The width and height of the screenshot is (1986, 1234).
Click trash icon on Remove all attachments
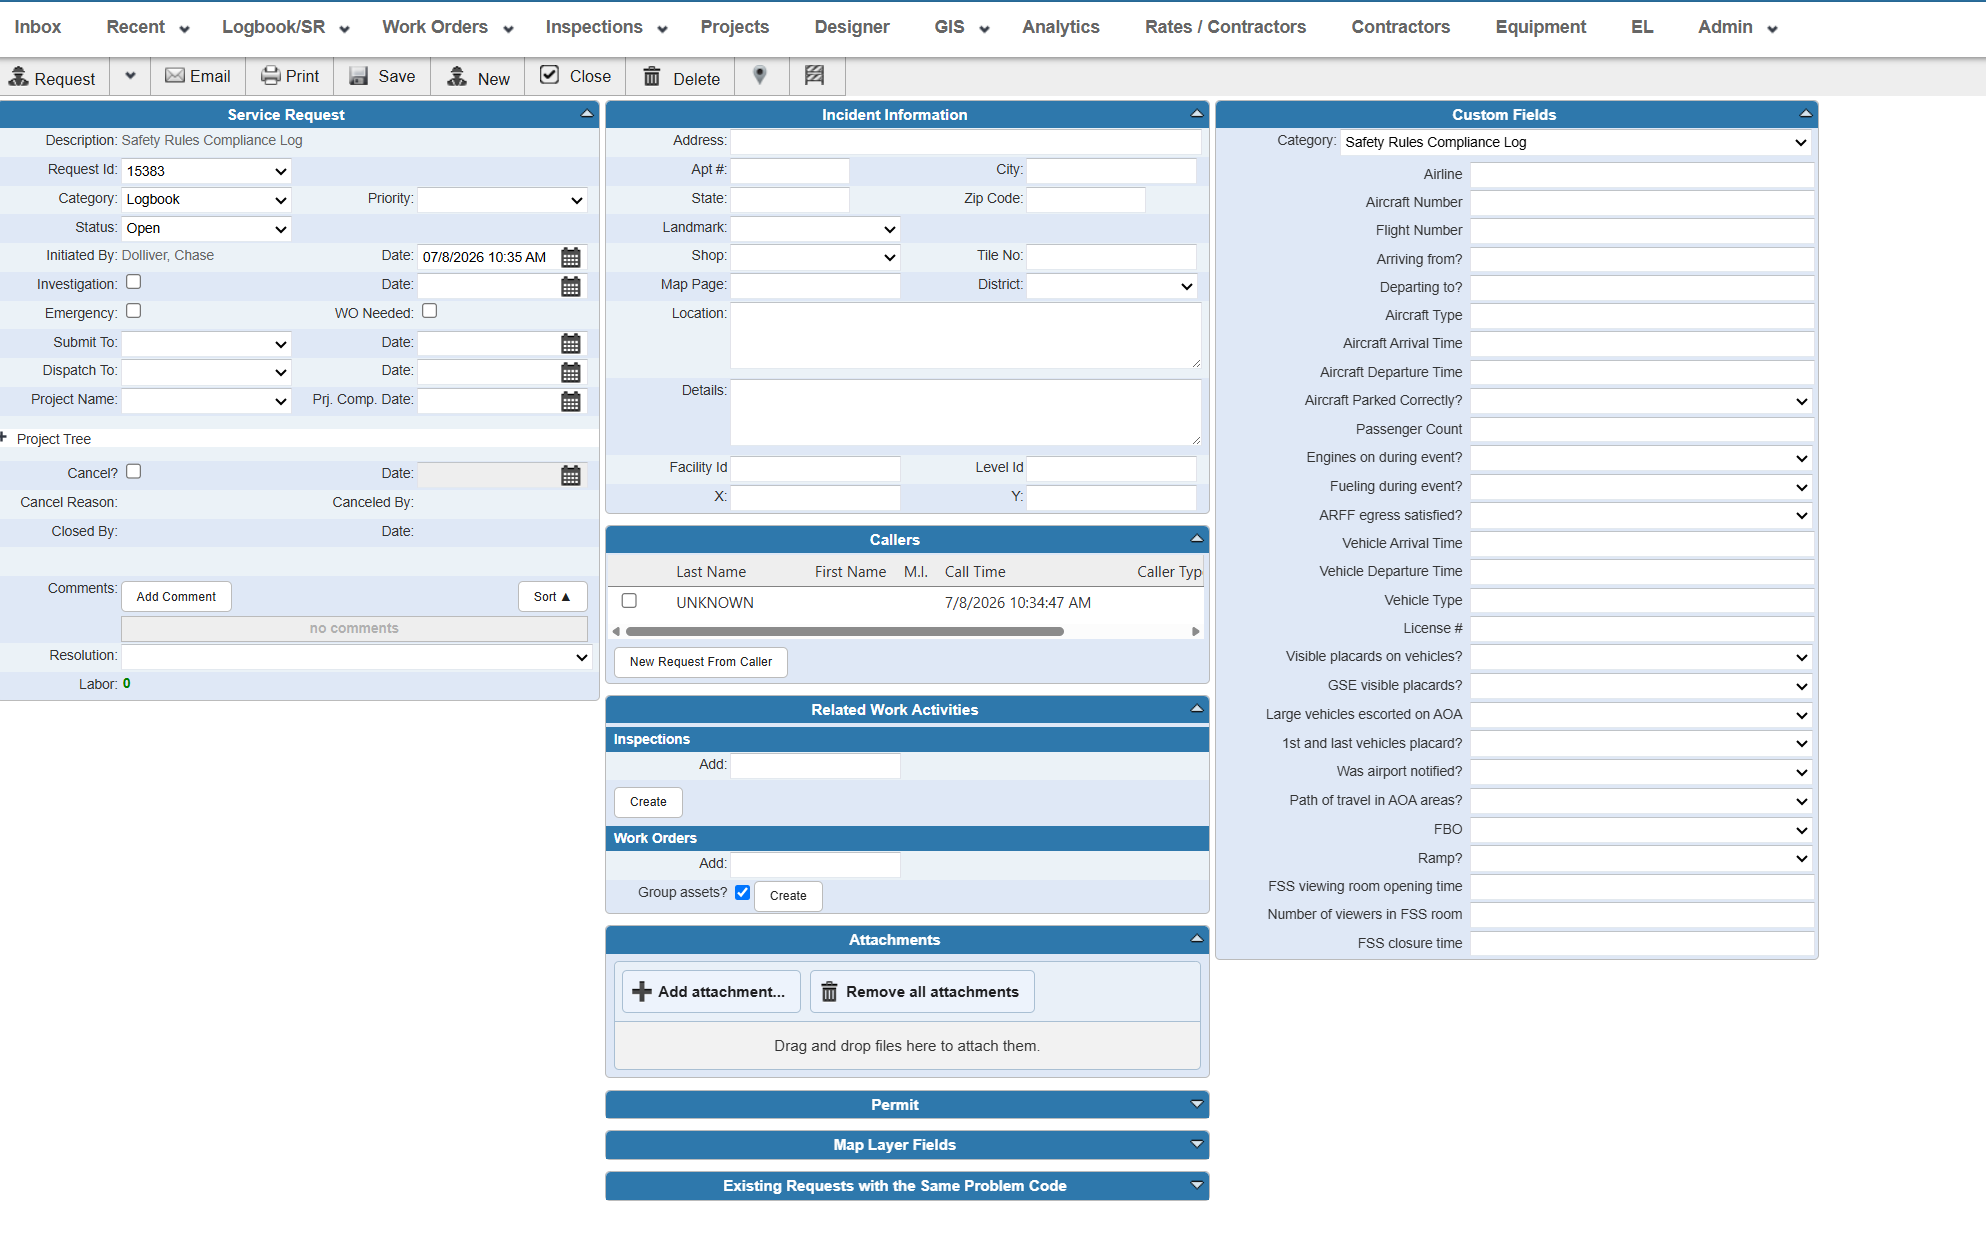coord(829,992)
